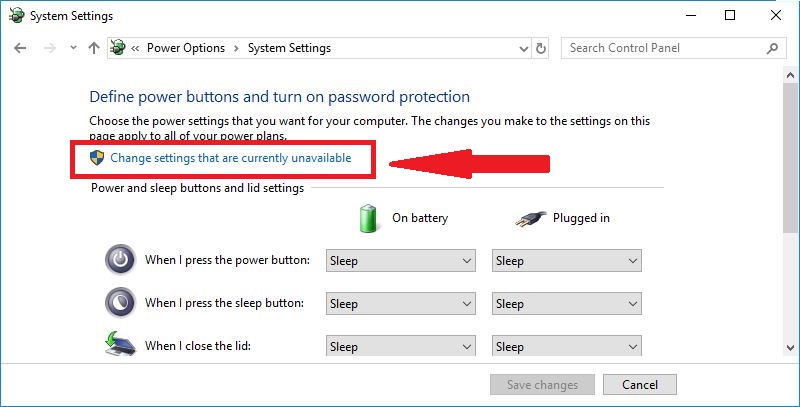The image size is (800, 407).
Task: Go up one level with Up arrow
Action: click(94, 48)
